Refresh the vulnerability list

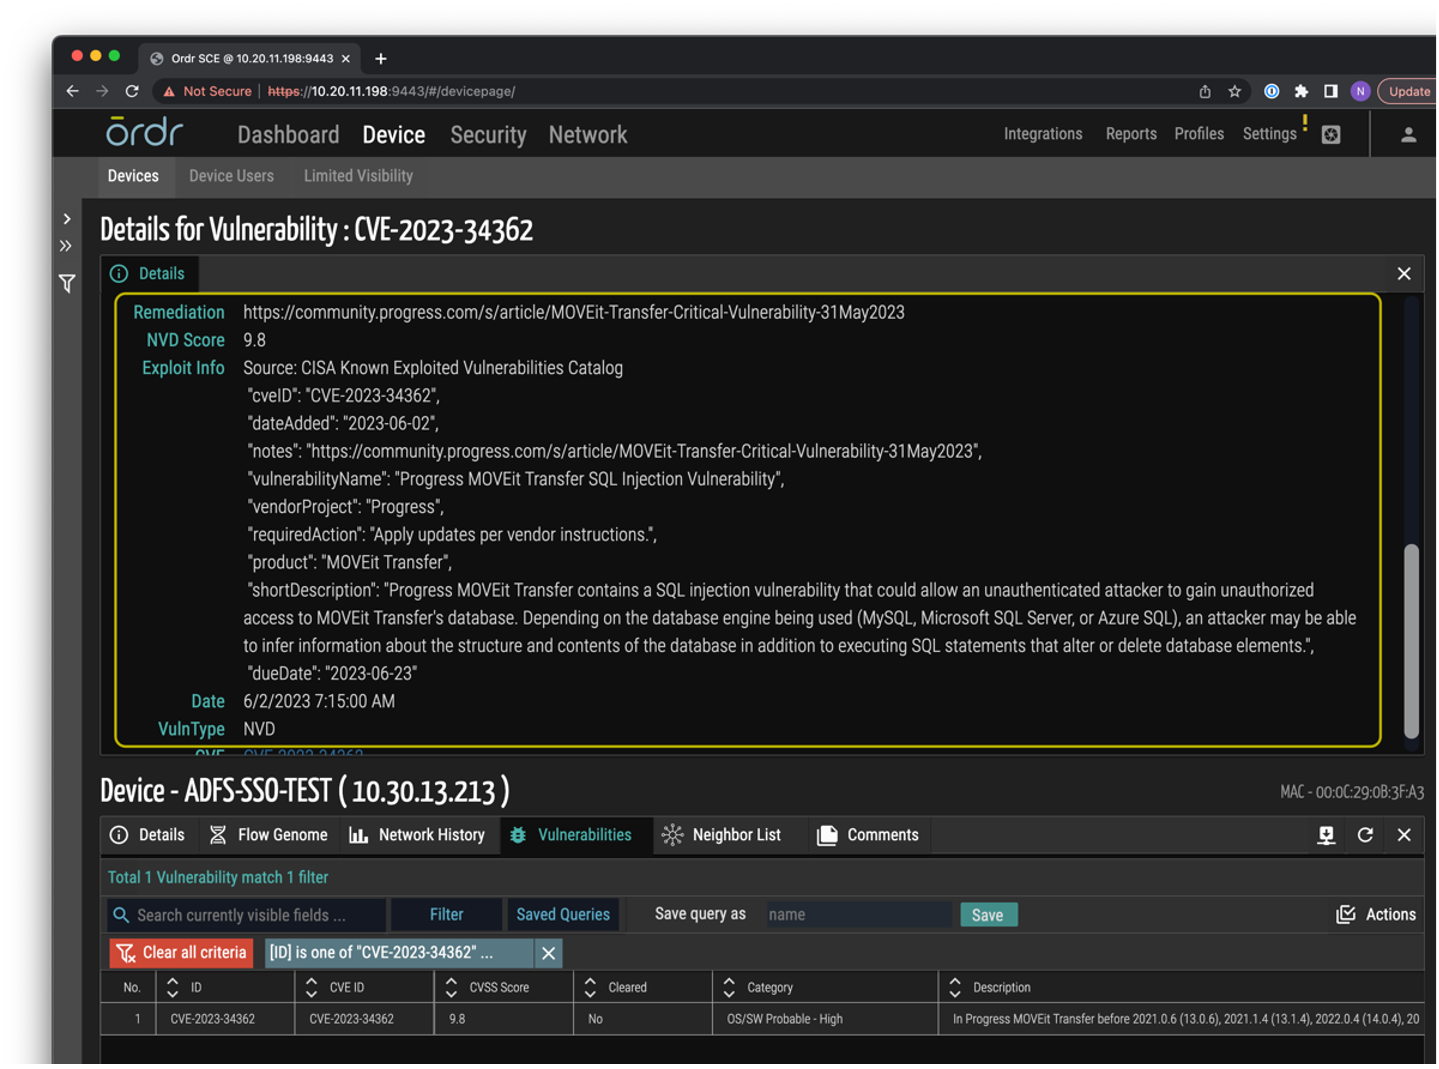[x=1364, y=835]
